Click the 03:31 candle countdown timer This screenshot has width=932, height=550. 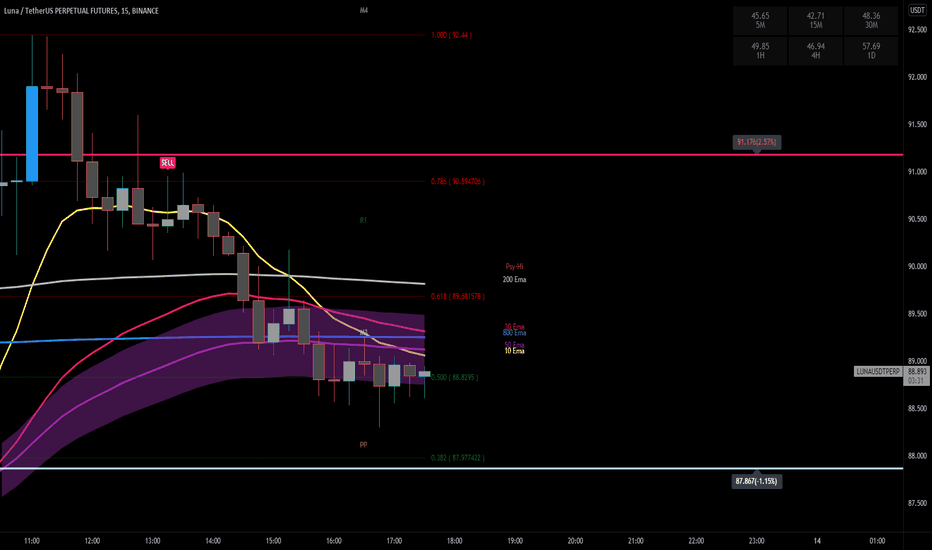click(x=917, y=381)
